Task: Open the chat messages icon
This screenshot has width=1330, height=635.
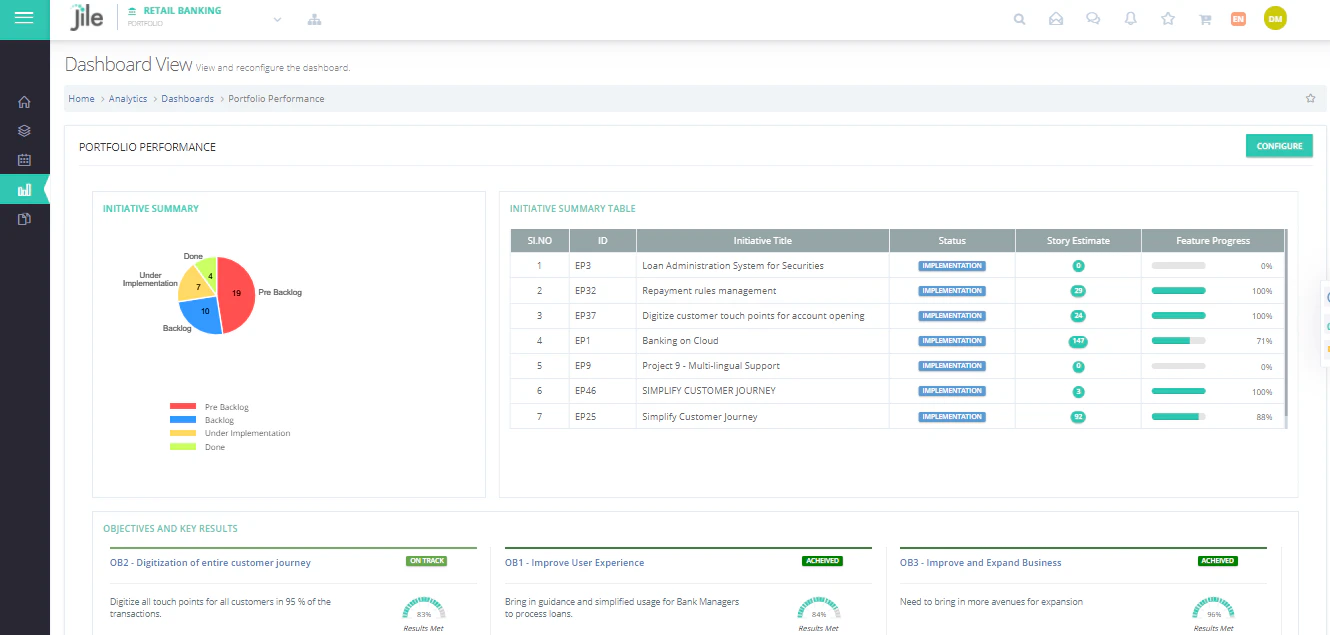Action: 1093,18
